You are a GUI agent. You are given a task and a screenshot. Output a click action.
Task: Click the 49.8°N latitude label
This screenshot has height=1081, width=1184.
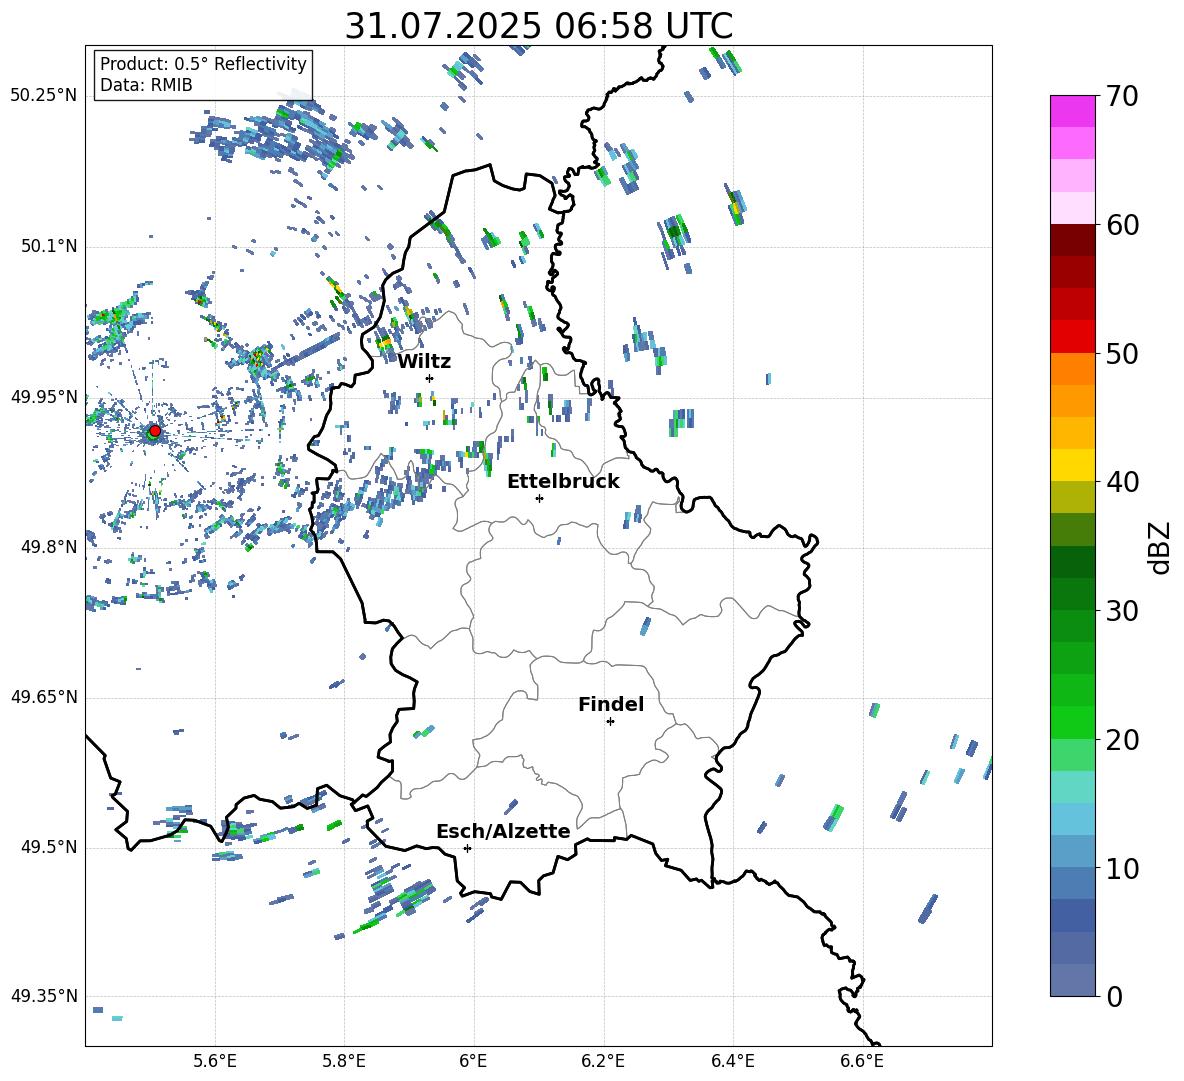(49, 547)
